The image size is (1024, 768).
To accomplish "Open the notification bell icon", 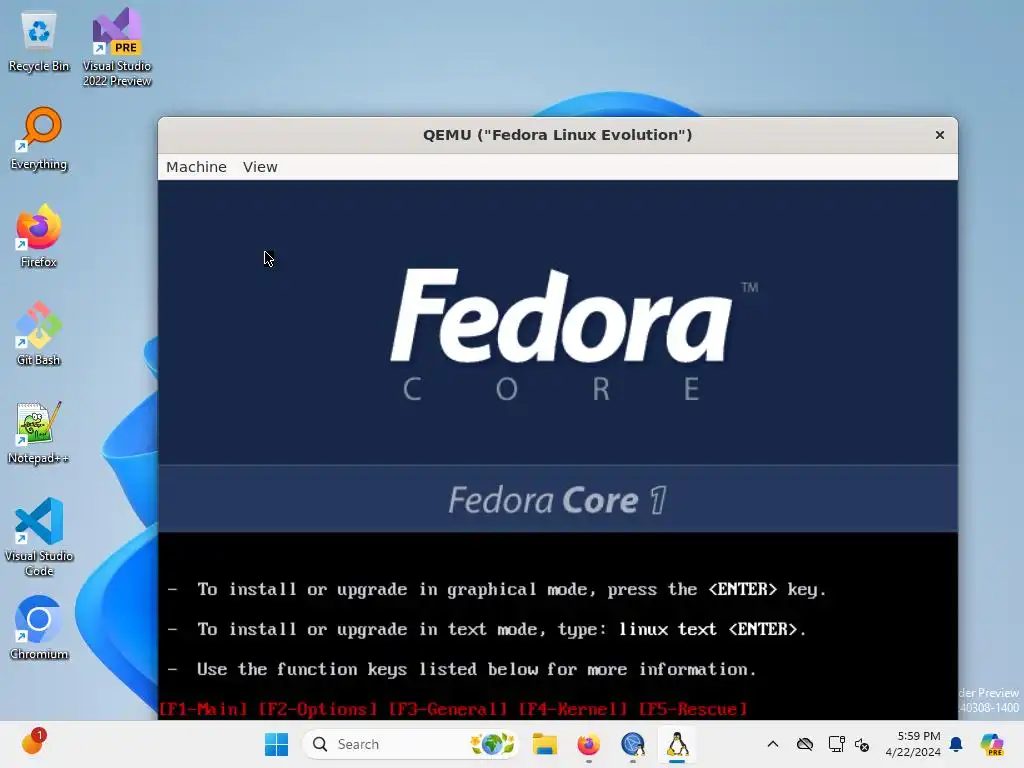I will [956, 744].
